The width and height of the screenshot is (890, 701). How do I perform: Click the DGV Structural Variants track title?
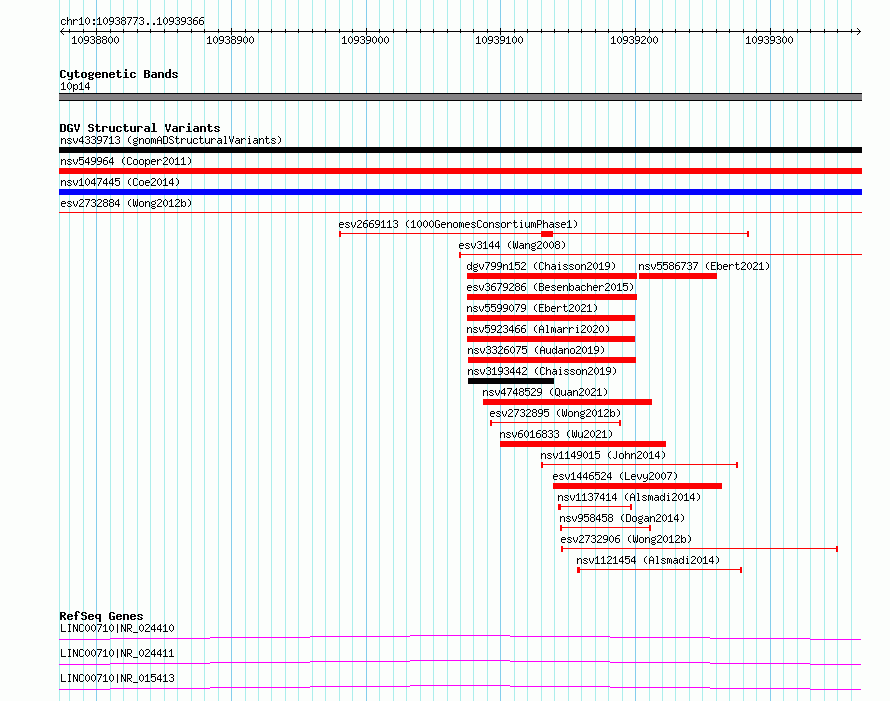[140, 128]
